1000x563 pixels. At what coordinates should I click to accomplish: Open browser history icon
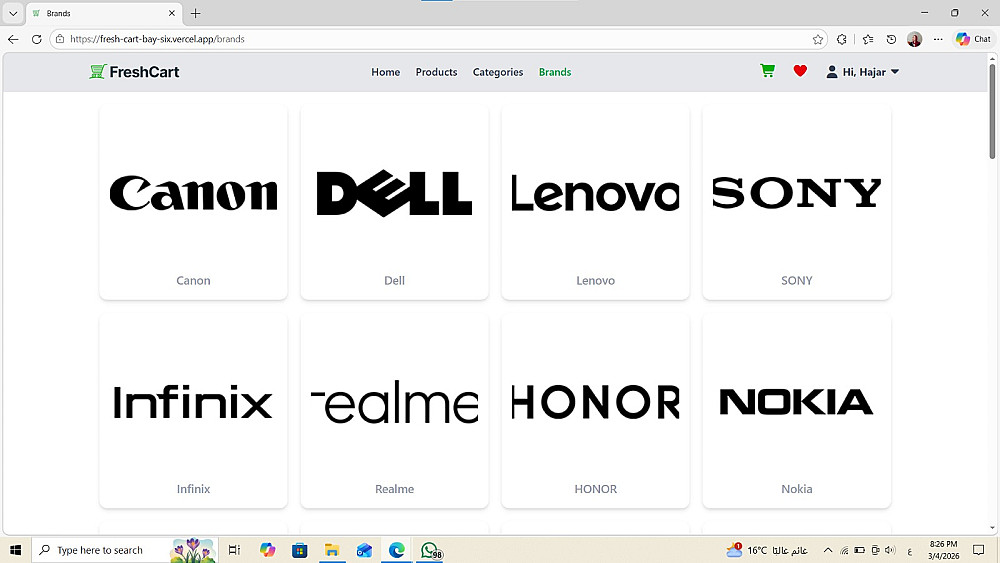click(891, 40)
